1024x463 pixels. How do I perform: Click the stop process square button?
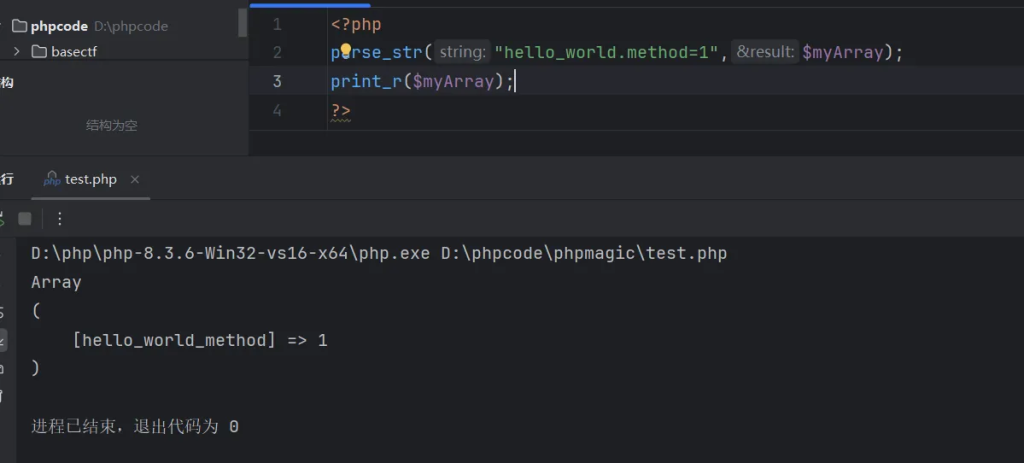coord(25,218)
